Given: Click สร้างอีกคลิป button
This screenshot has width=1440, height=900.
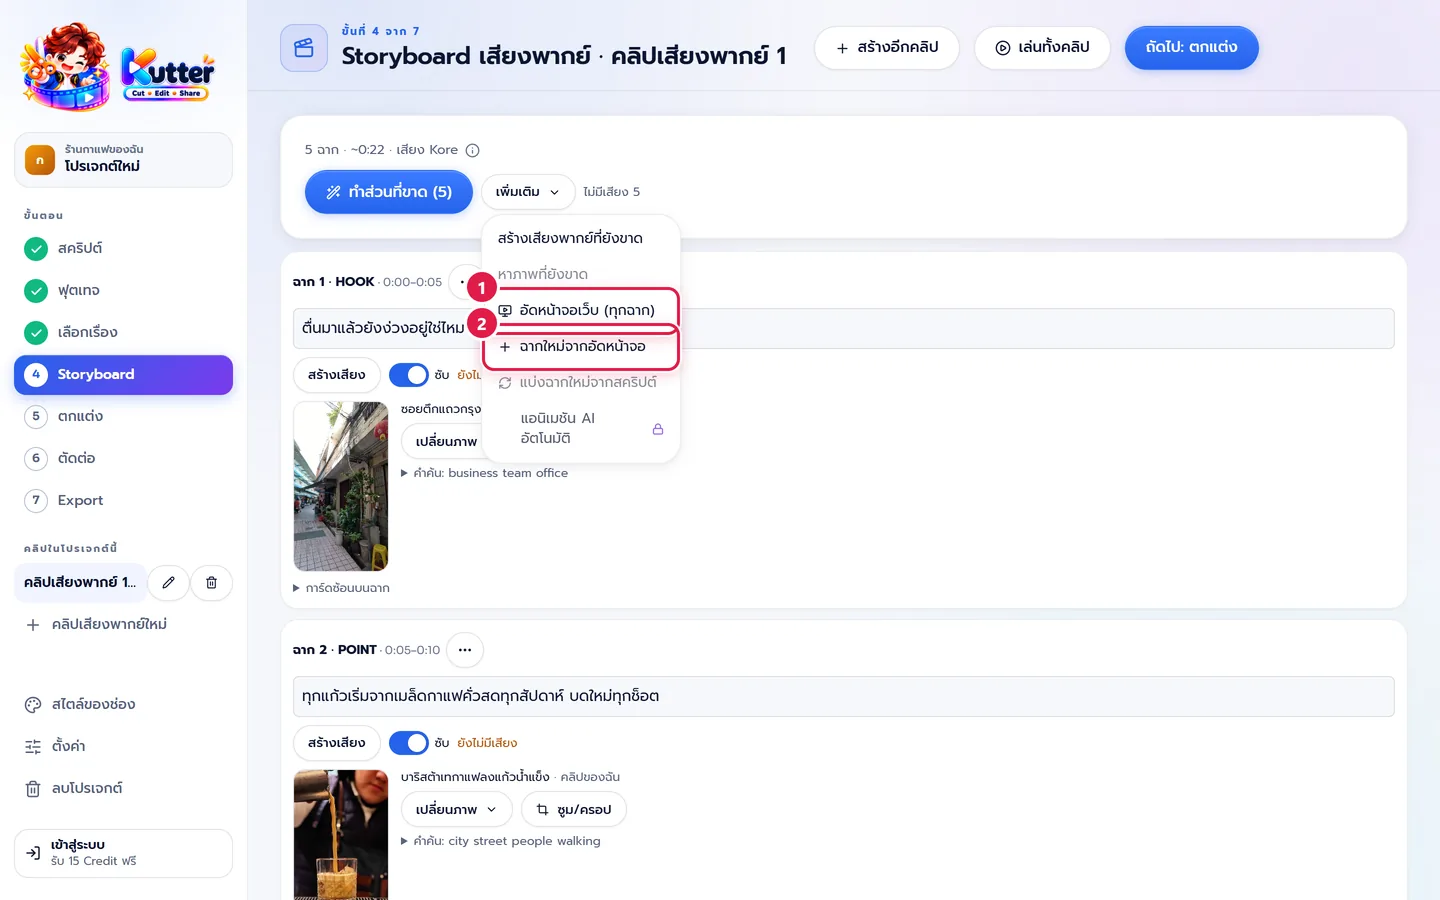Looking at the screenshot, I should (x=887, y=48).
